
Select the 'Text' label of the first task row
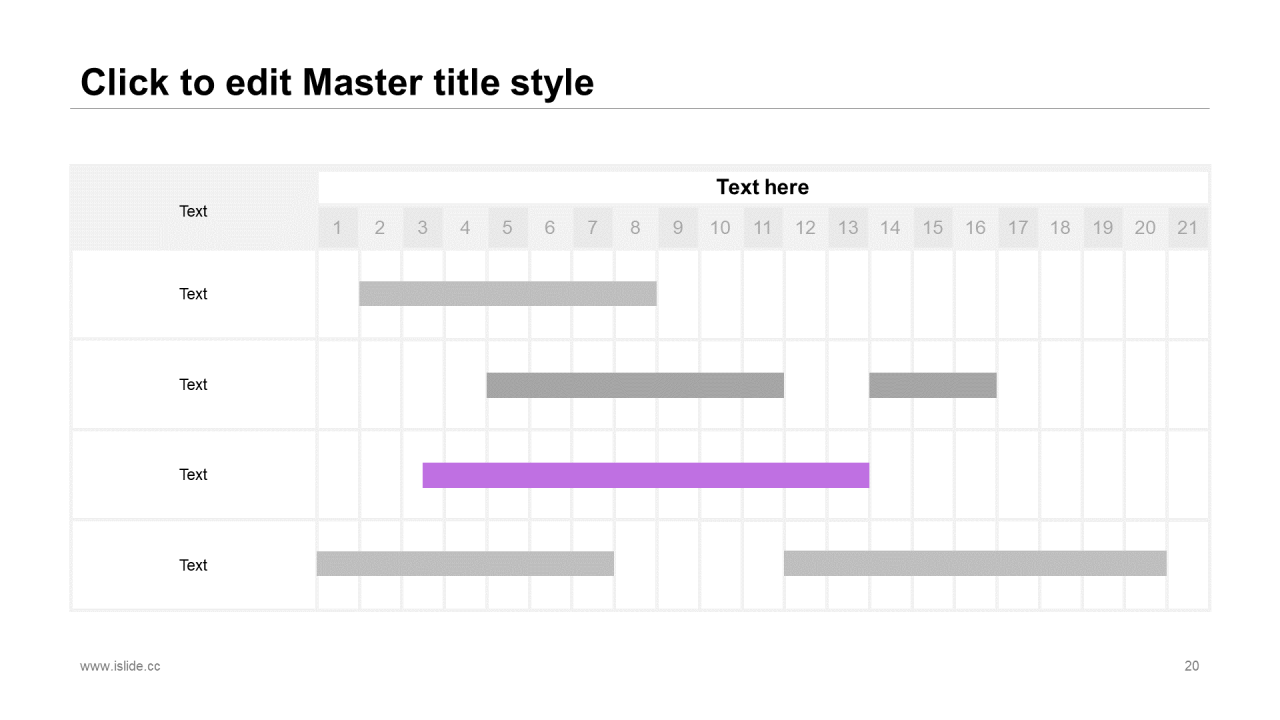[x=193, y=294]
